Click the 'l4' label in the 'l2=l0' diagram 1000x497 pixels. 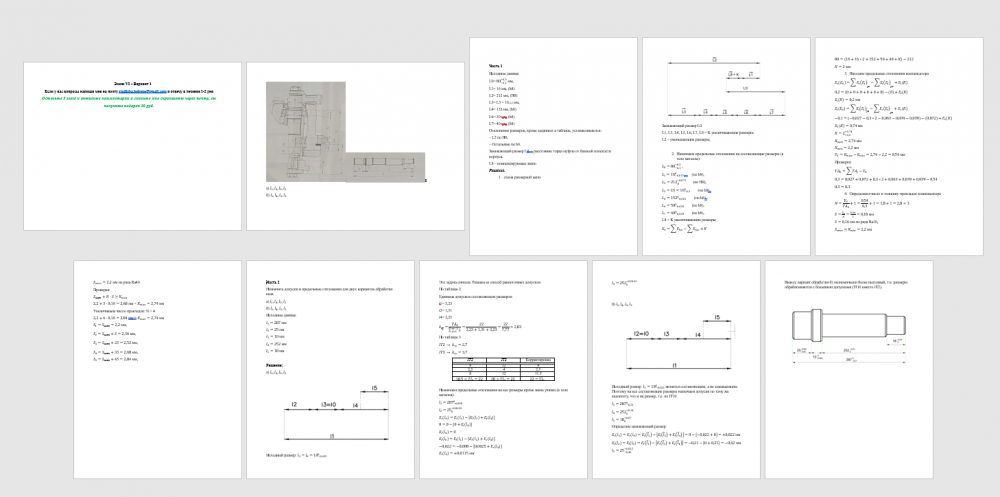click(x=698, y=335)
